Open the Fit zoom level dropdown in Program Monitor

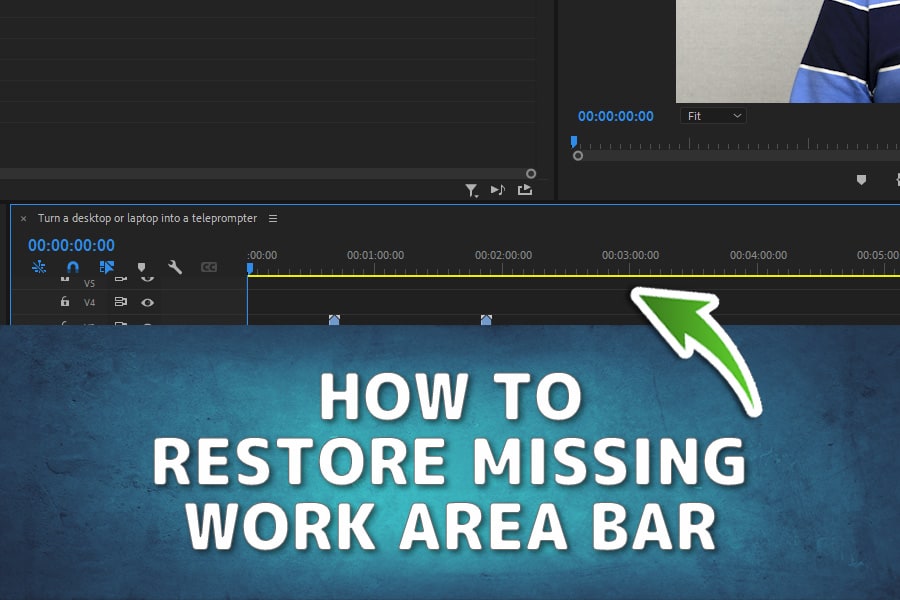pos(713,115)
